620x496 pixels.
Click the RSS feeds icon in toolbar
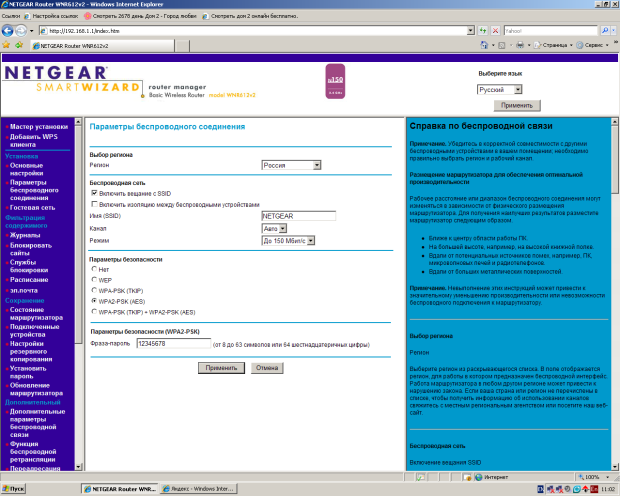[x=502, y=45]
